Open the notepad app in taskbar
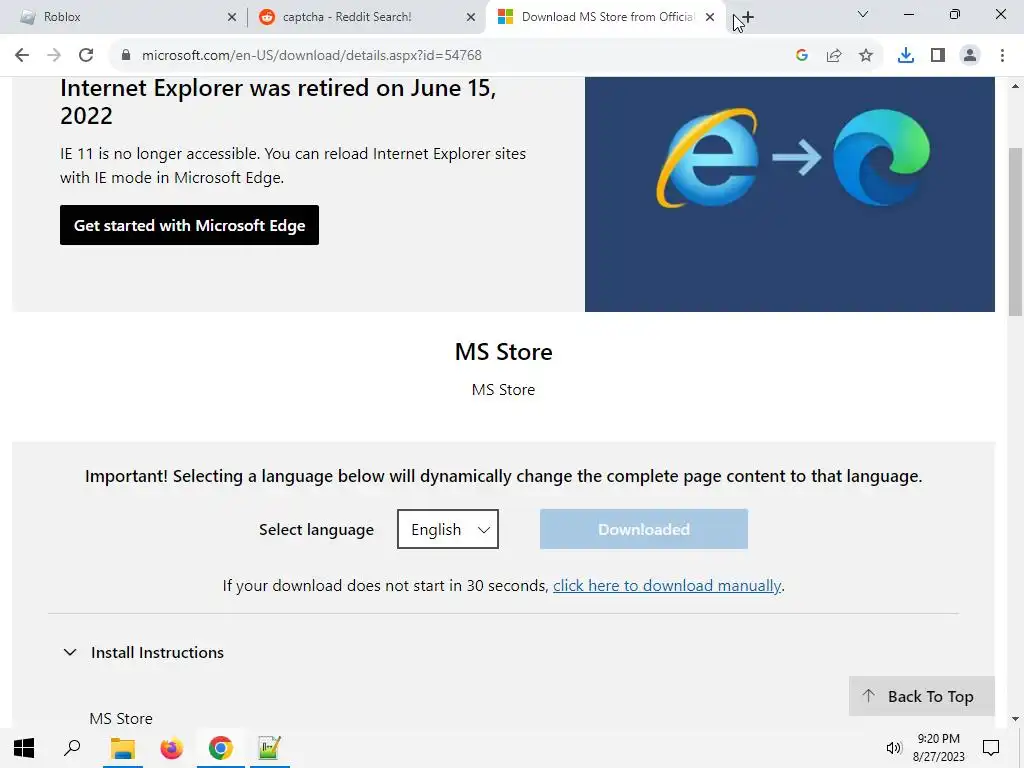This screenshot has width=1024, height=768. point(269,748)
